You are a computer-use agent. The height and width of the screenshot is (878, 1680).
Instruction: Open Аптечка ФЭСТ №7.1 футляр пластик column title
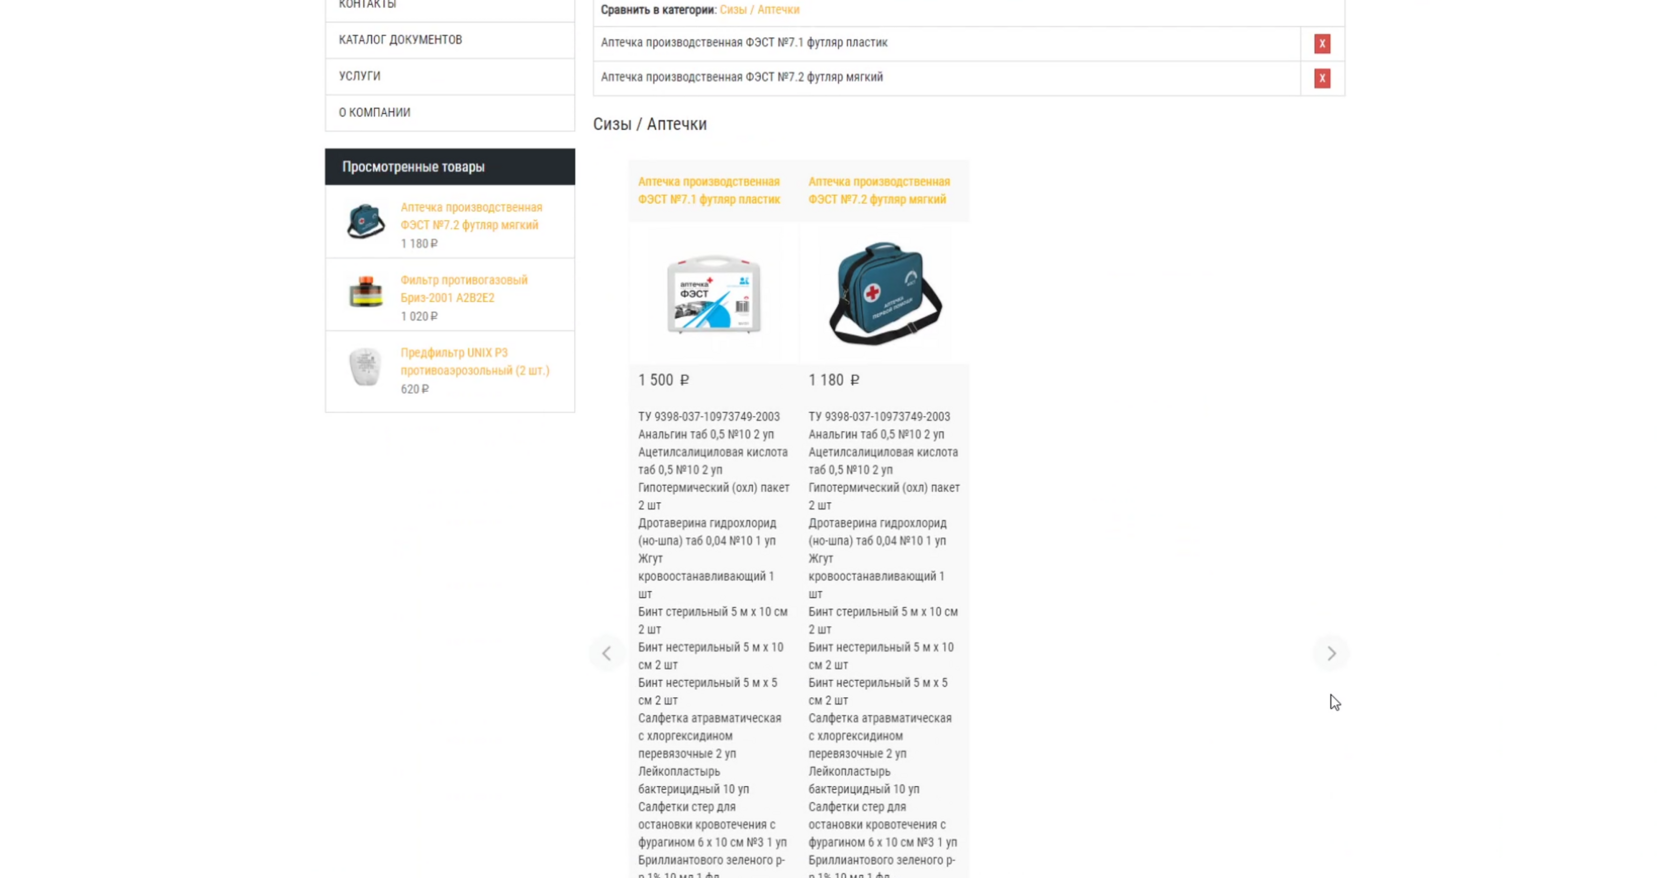(709, 190)
